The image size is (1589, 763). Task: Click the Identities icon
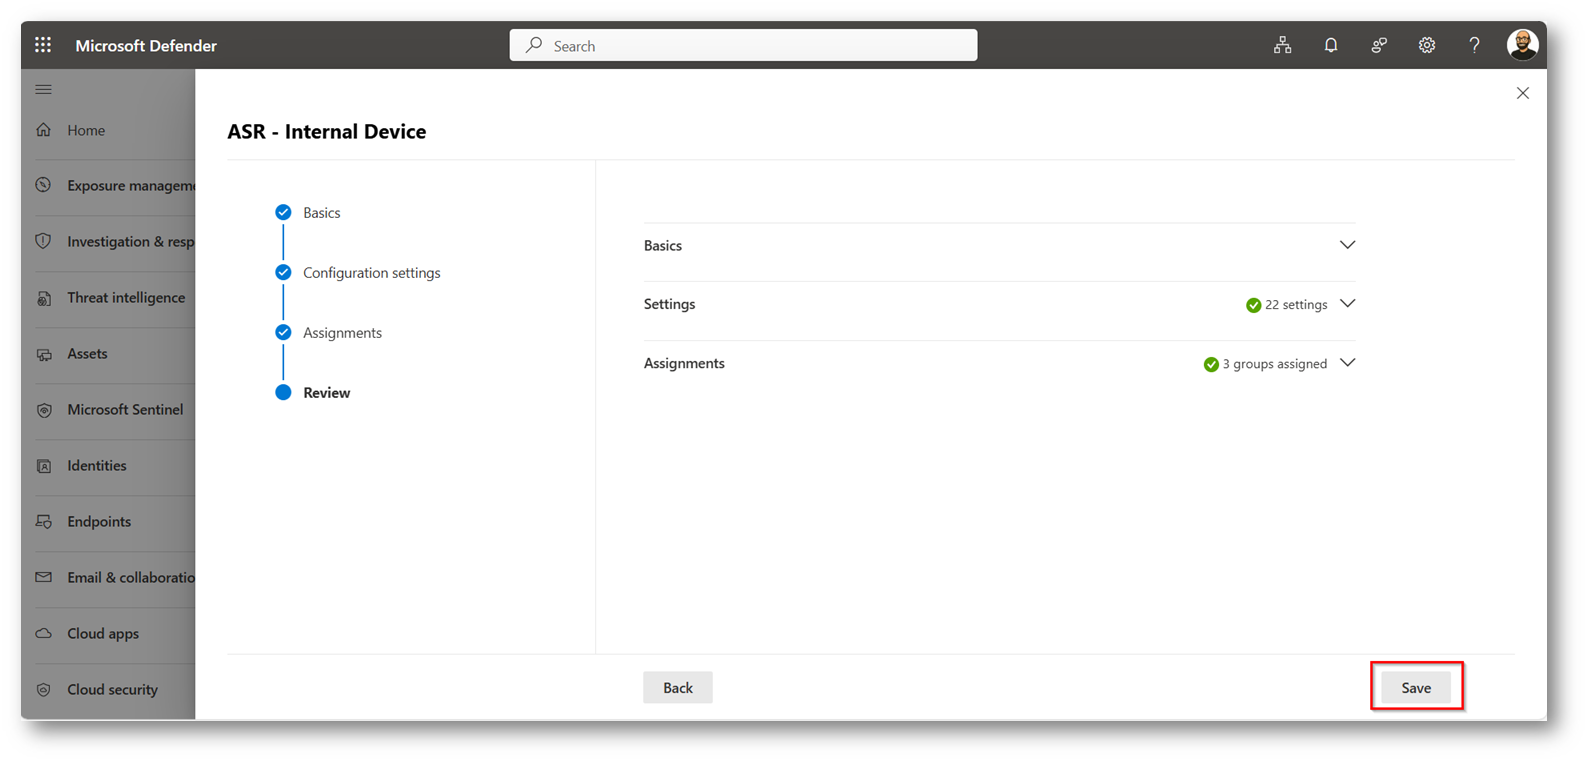coord(43,466)
